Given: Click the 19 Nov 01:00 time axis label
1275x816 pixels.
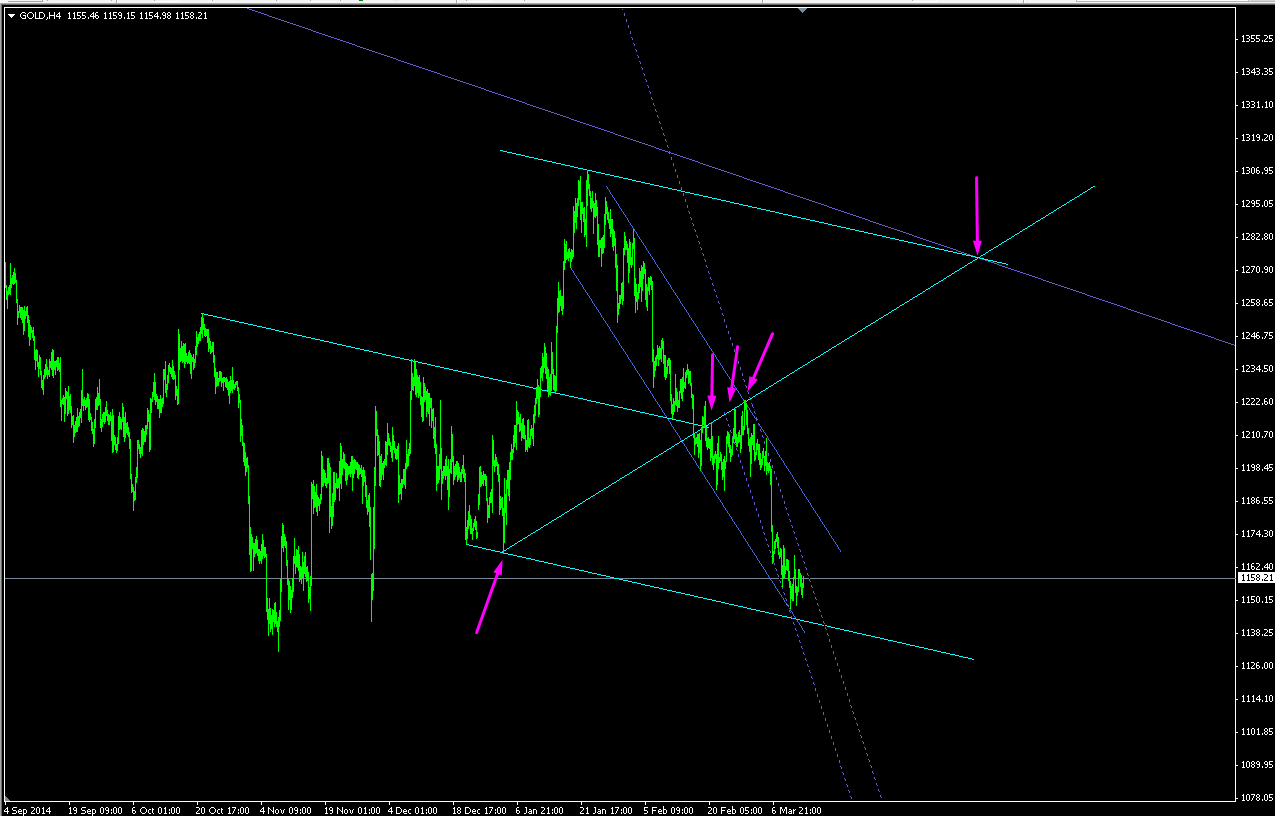Looking at the screenshot, I should (x=352, y=810).
